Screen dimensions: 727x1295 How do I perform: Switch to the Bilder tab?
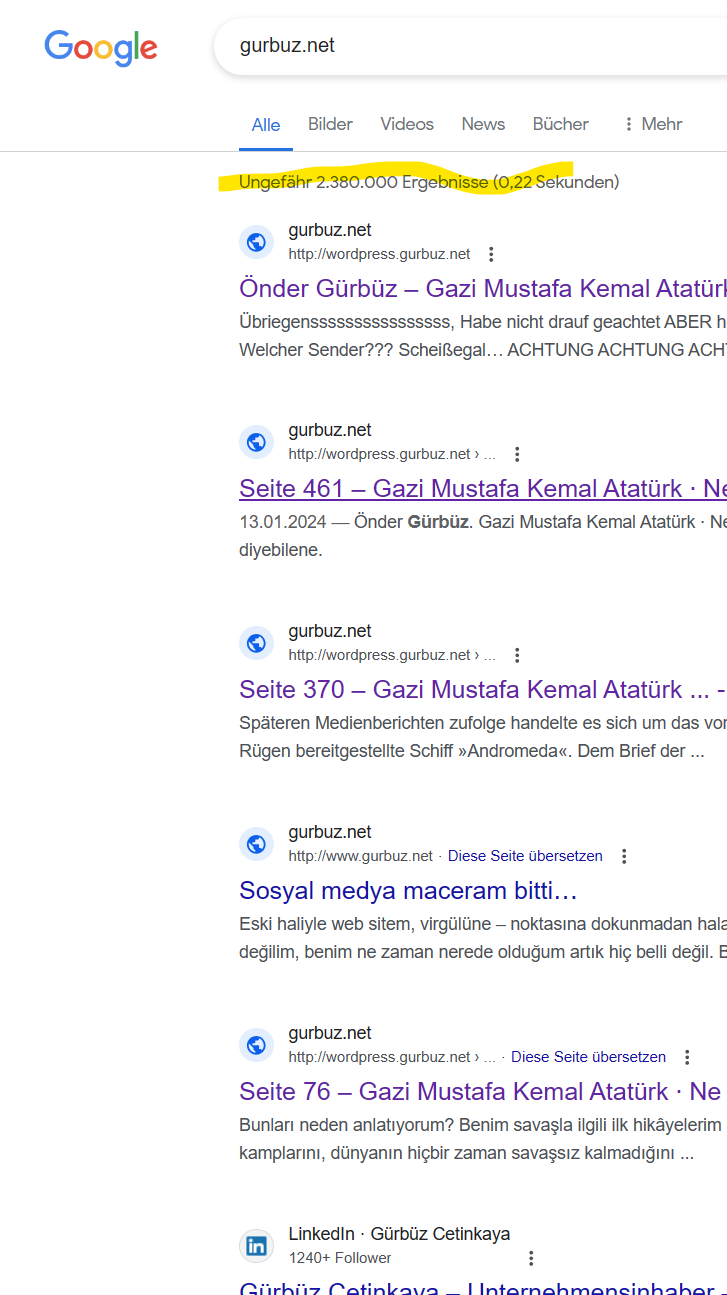pos(330,124)
